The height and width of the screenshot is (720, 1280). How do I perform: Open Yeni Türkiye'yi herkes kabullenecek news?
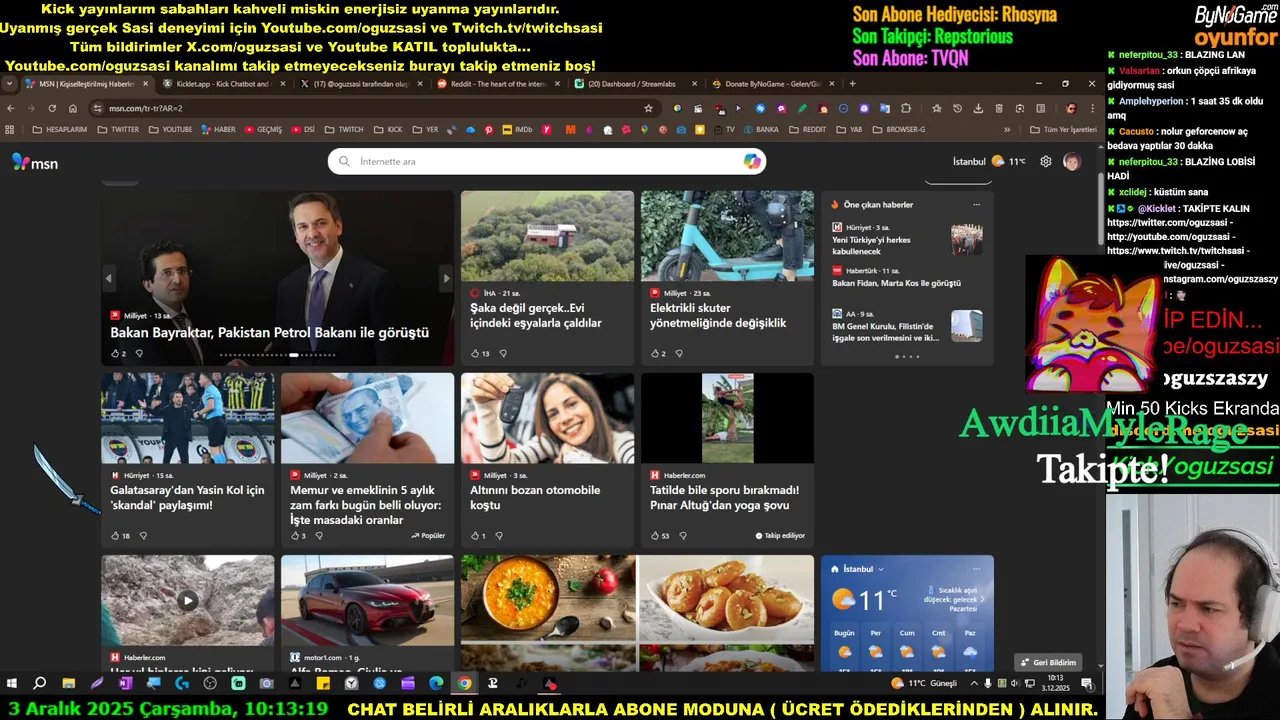[871, 246]
